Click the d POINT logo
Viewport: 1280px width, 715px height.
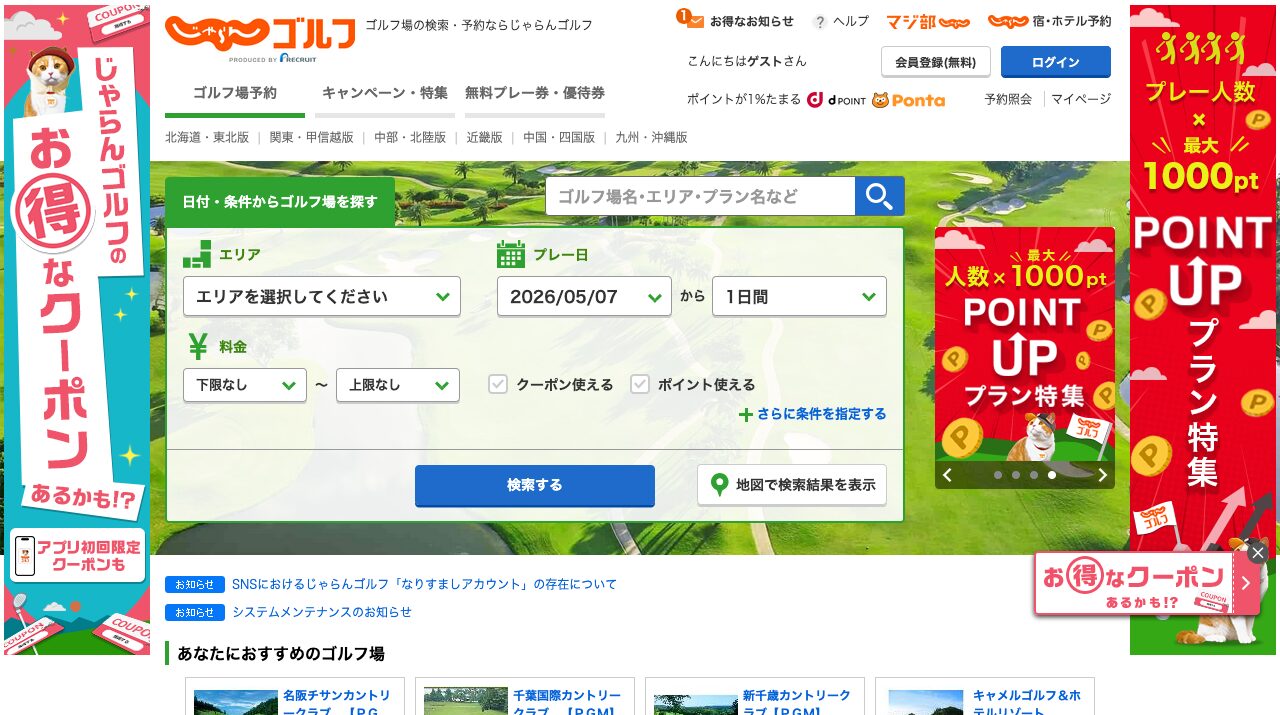837,100
